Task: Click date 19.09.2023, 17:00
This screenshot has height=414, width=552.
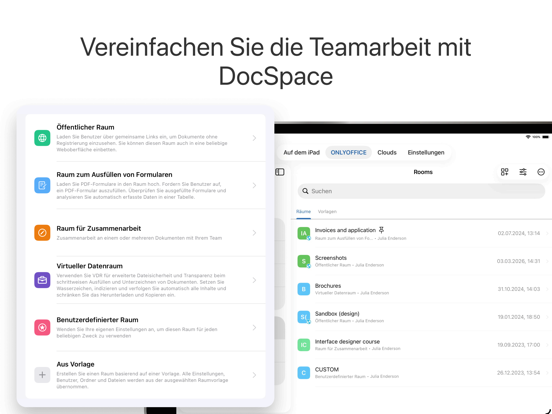Action: tap(519, 345)
